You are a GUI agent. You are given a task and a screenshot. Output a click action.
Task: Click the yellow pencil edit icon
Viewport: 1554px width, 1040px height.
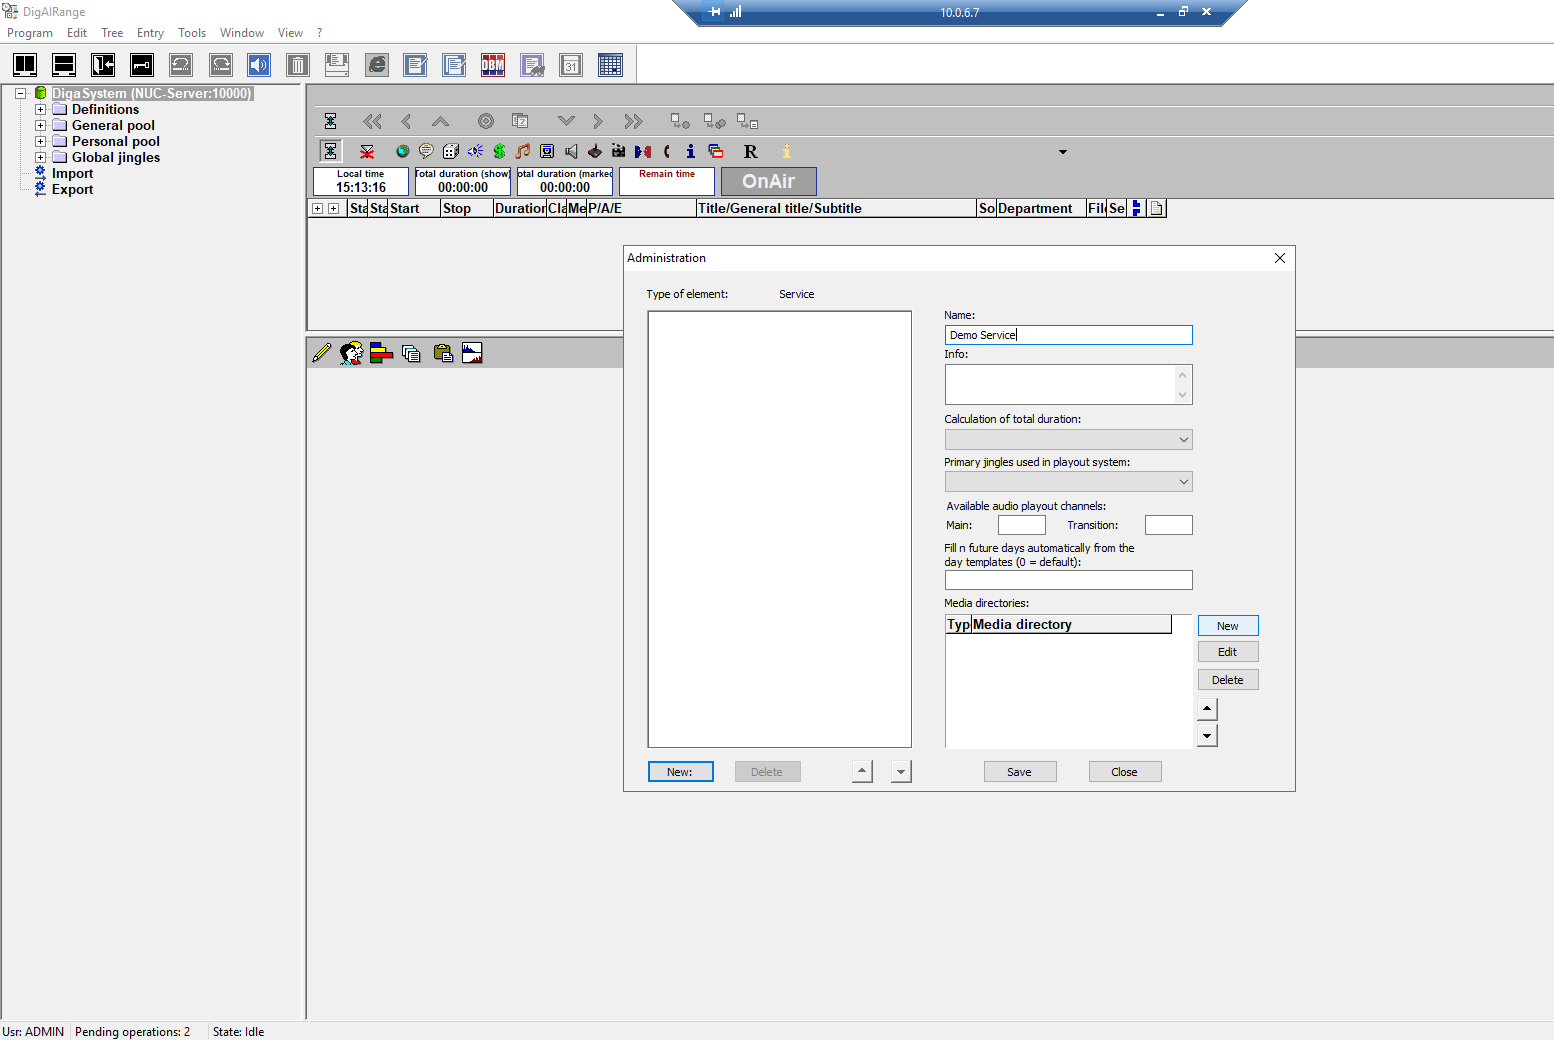click(x=321, y=353)
